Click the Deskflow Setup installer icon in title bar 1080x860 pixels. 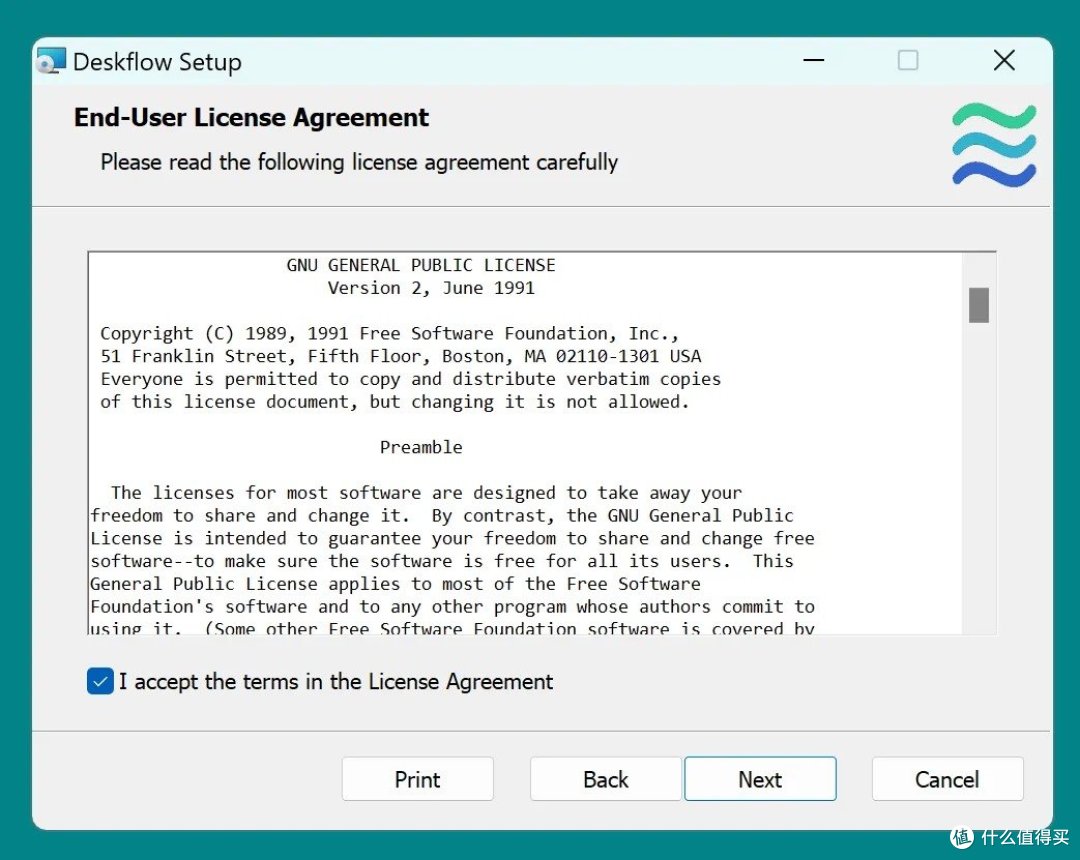(x=50, y=61)
